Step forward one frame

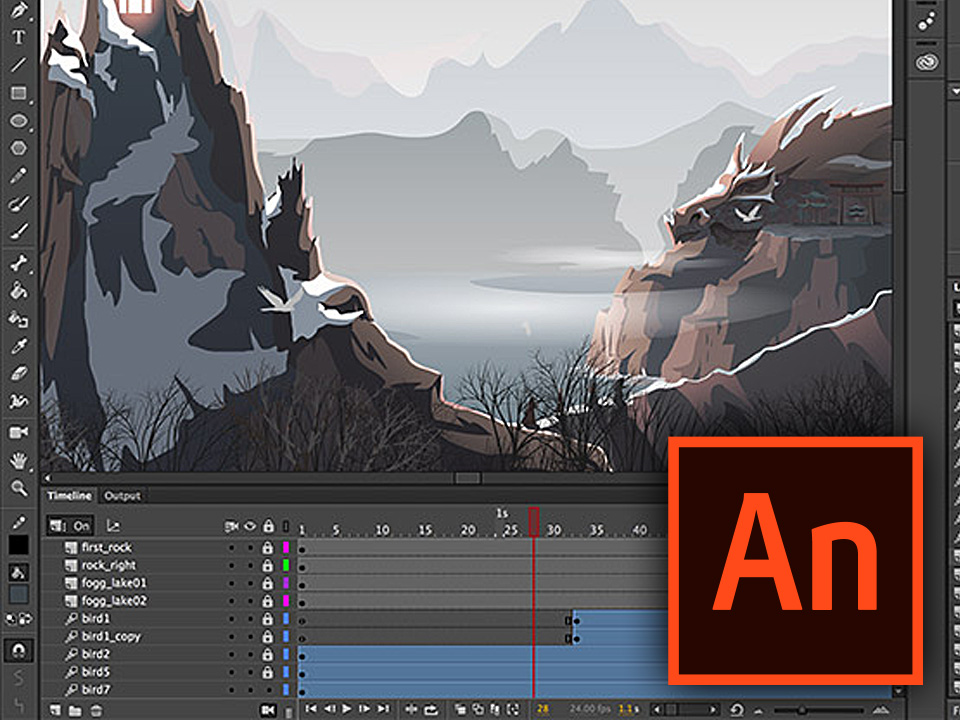(x=364, y=709)
